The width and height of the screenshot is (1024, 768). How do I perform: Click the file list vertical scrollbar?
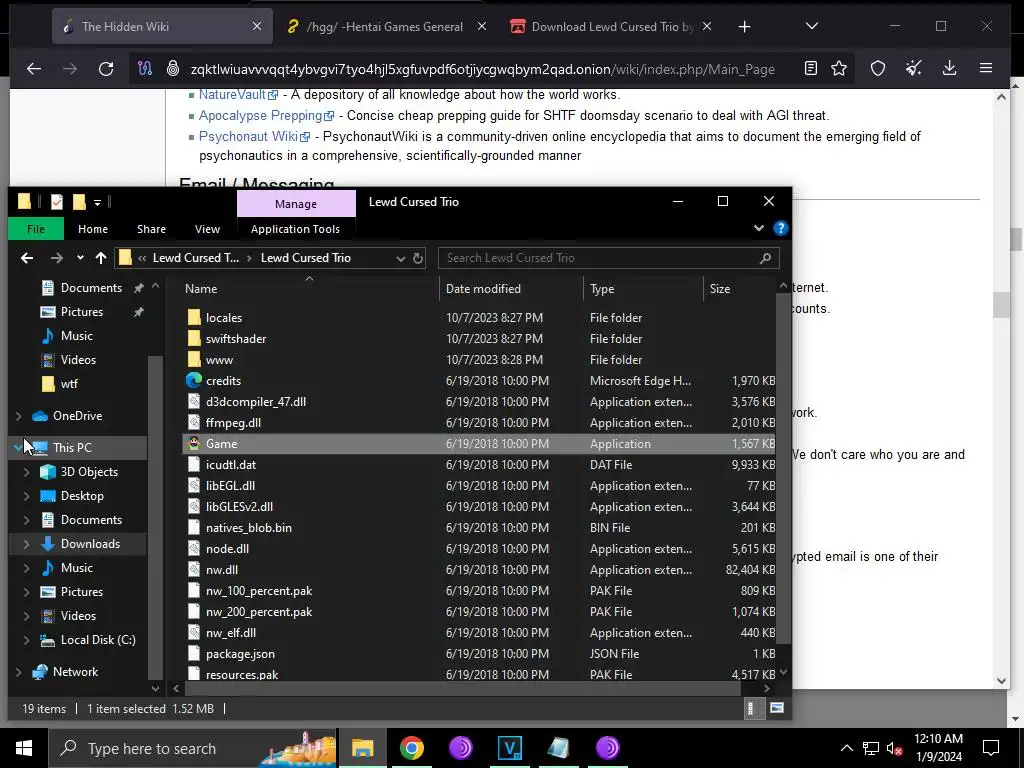(783, 468)
